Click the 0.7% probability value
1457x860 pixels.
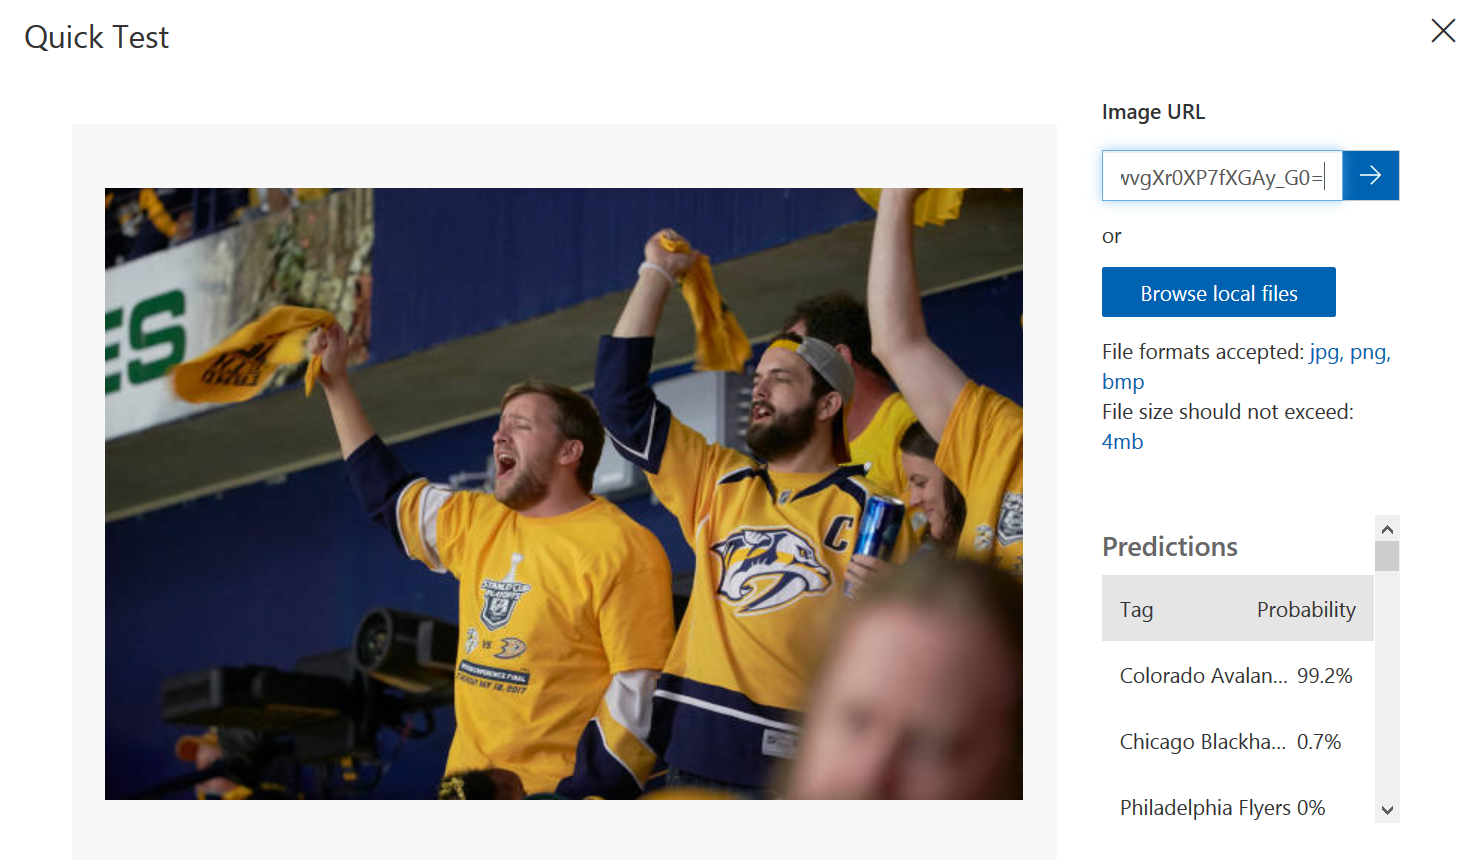pos(1319,742)
